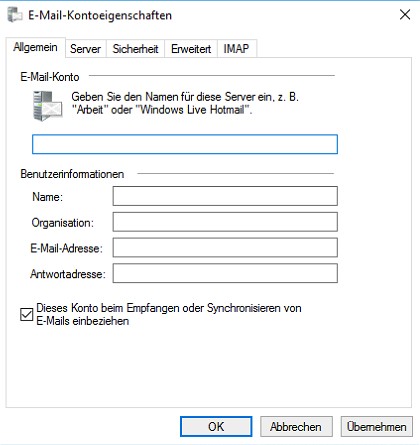Uncheck the include-account-when-synchronizing checkbox

(27, 314)
